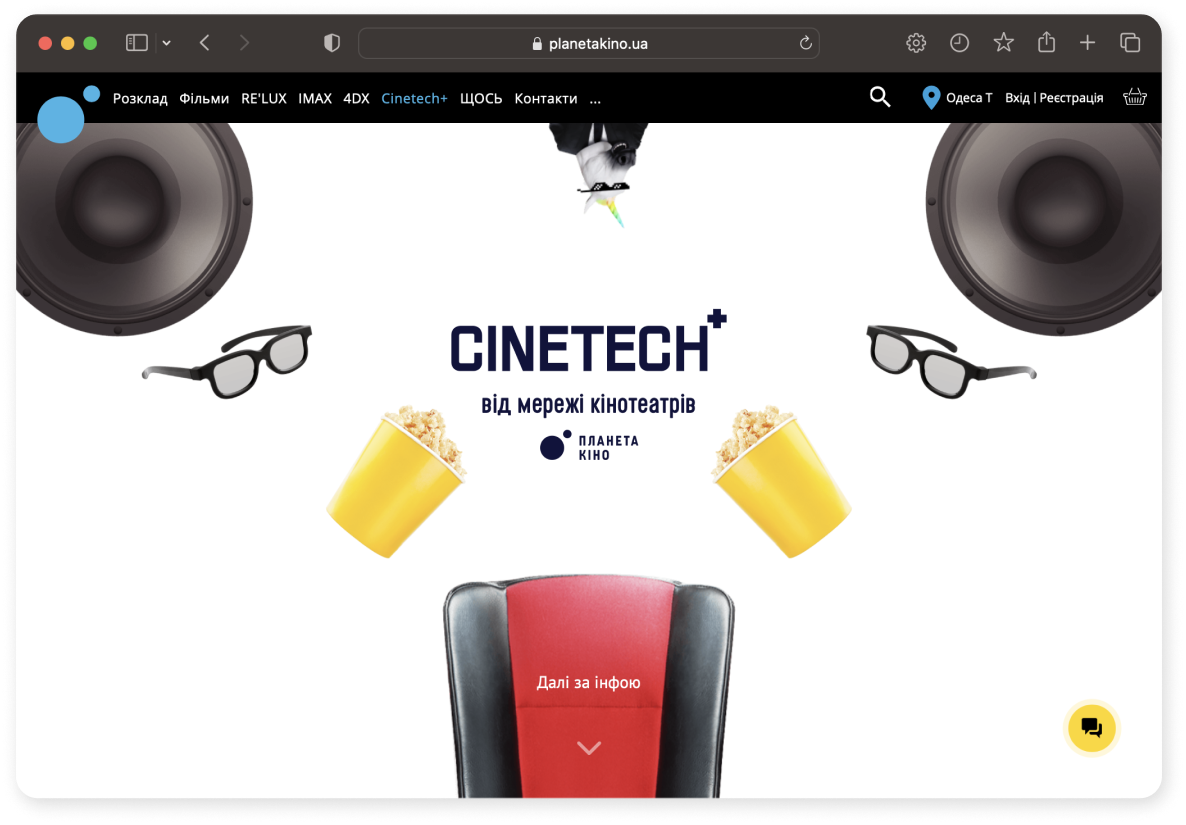Click the planetakino.ua address bar

[588, 43]
